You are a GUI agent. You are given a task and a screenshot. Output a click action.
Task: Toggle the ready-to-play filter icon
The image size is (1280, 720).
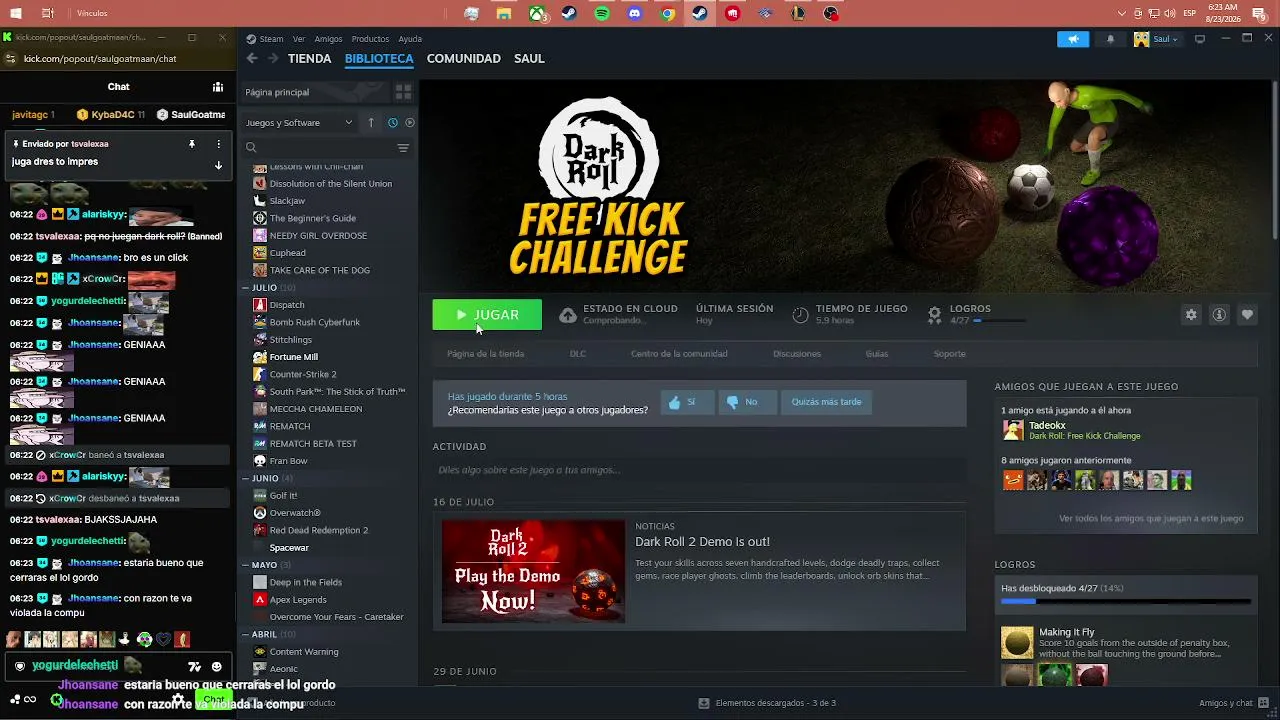[410, 123]
